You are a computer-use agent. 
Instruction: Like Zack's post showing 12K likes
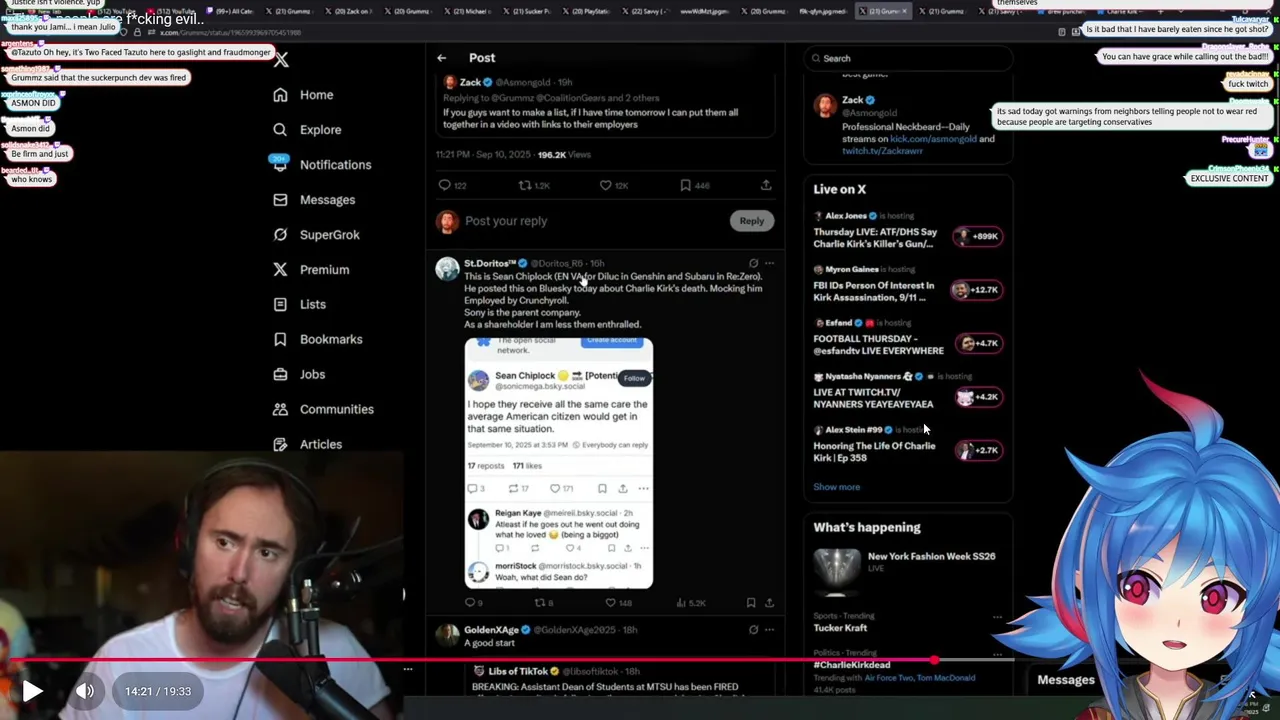click(x=605, y=185)
